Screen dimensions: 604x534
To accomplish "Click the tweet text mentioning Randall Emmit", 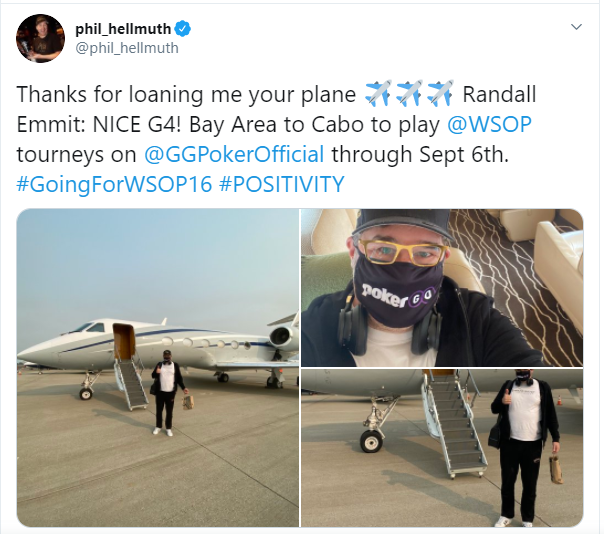I will 276,139.
